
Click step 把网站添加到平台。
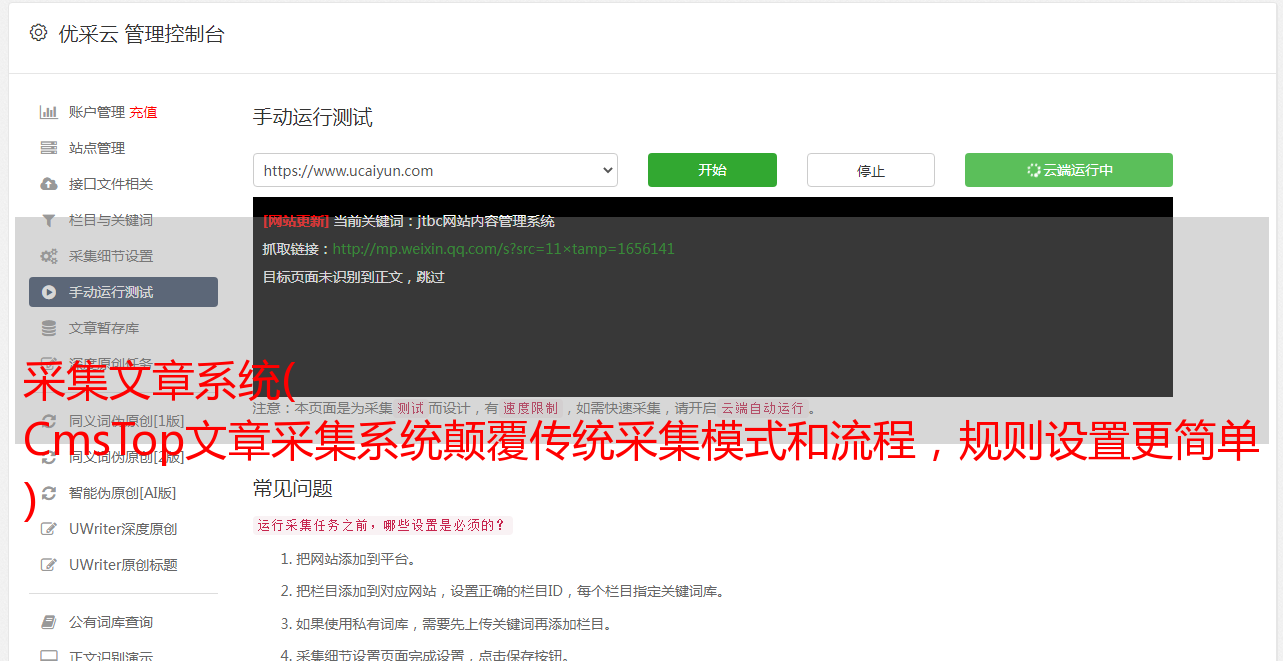tap(356, 559)
